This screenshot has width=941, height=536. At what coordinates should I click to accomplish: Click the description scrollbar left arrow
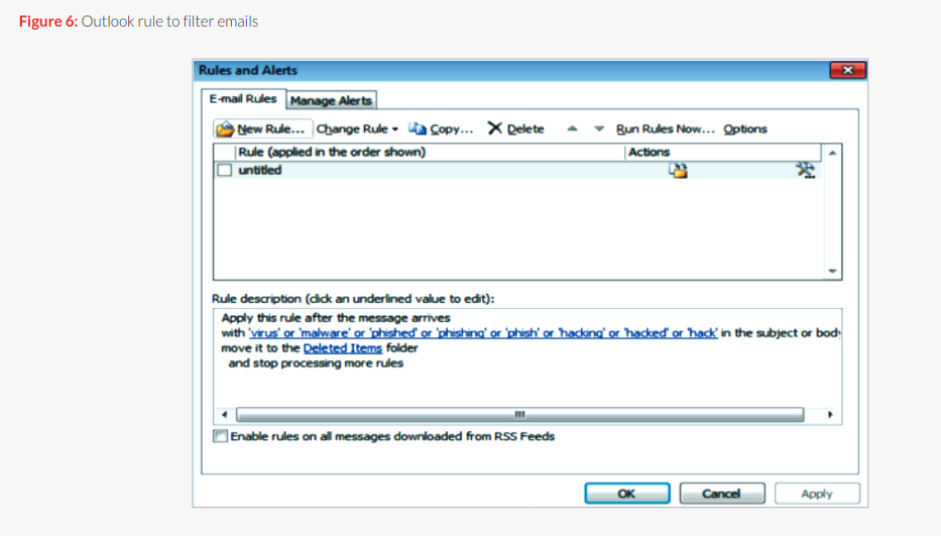(x=224, y=414)
